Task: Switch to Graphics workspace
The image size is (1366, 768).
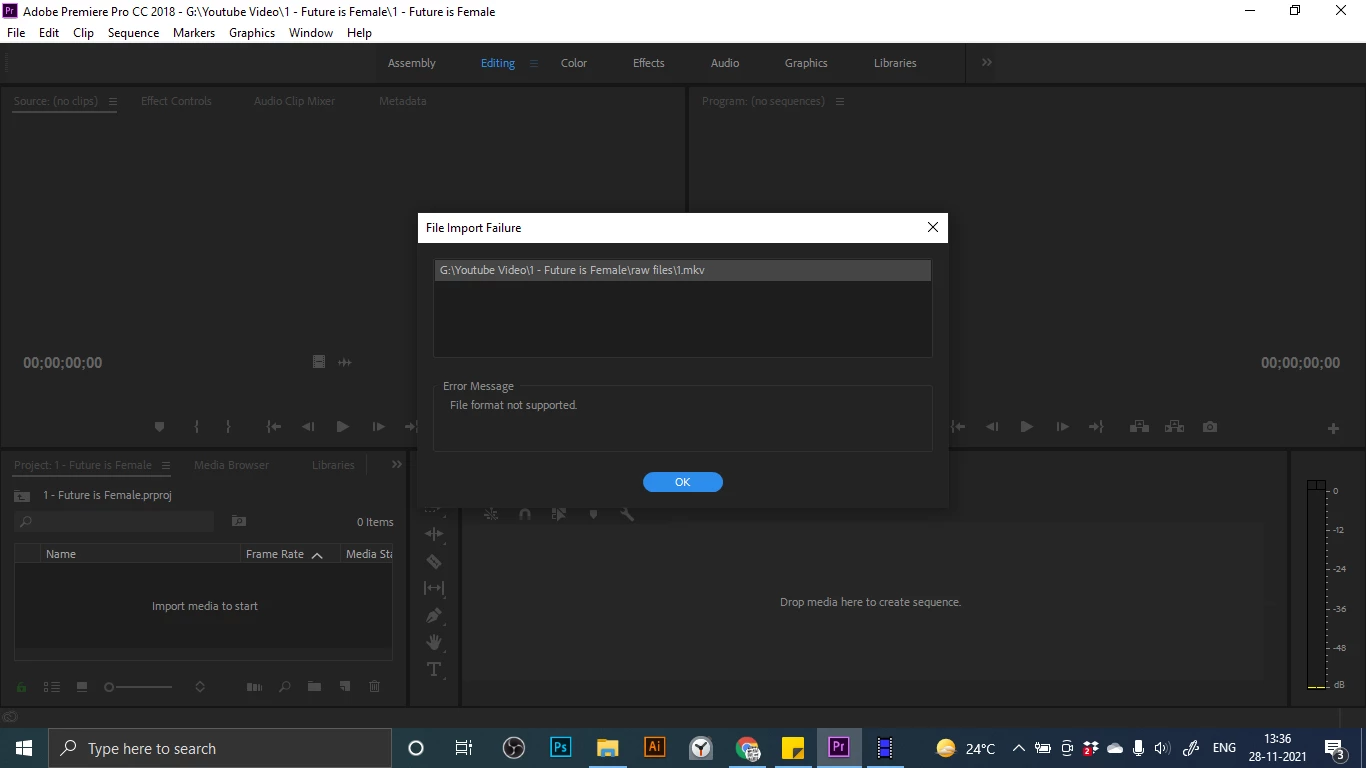Action: tap(806, 63)
